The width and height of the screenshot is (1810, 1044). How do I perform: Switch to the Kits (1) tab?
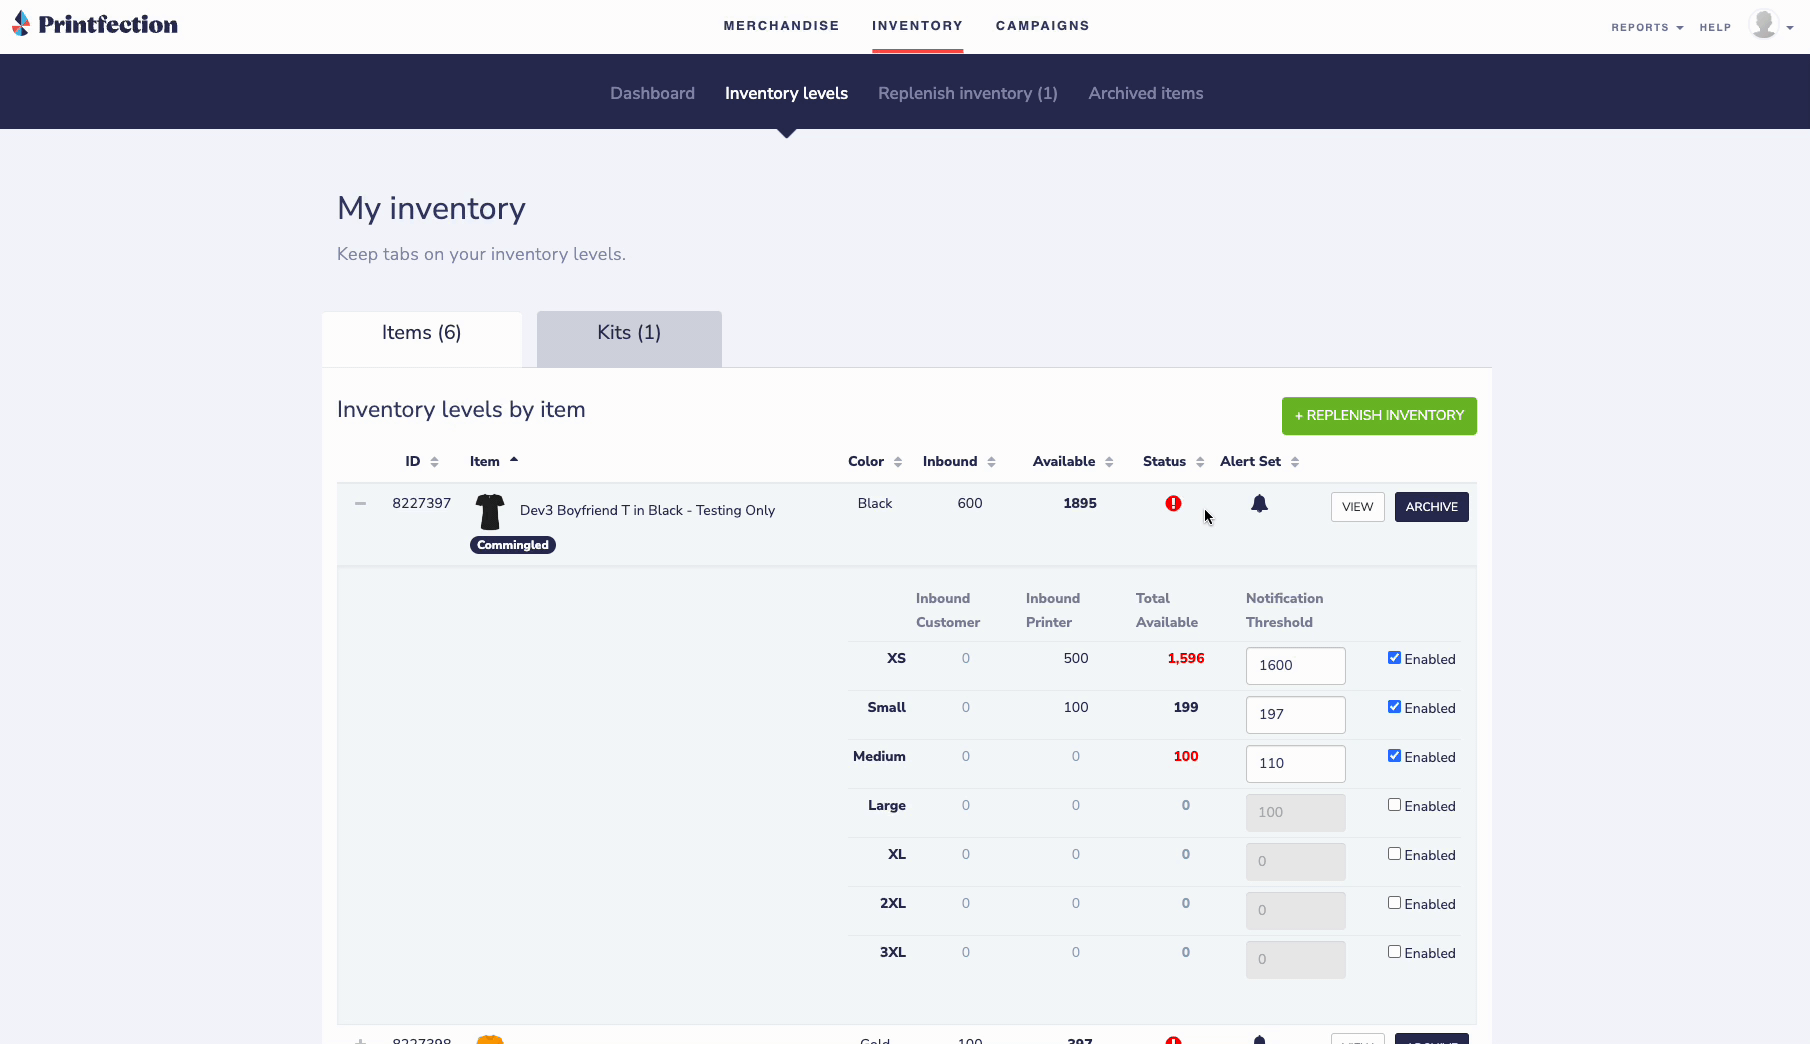coord(629,334)
